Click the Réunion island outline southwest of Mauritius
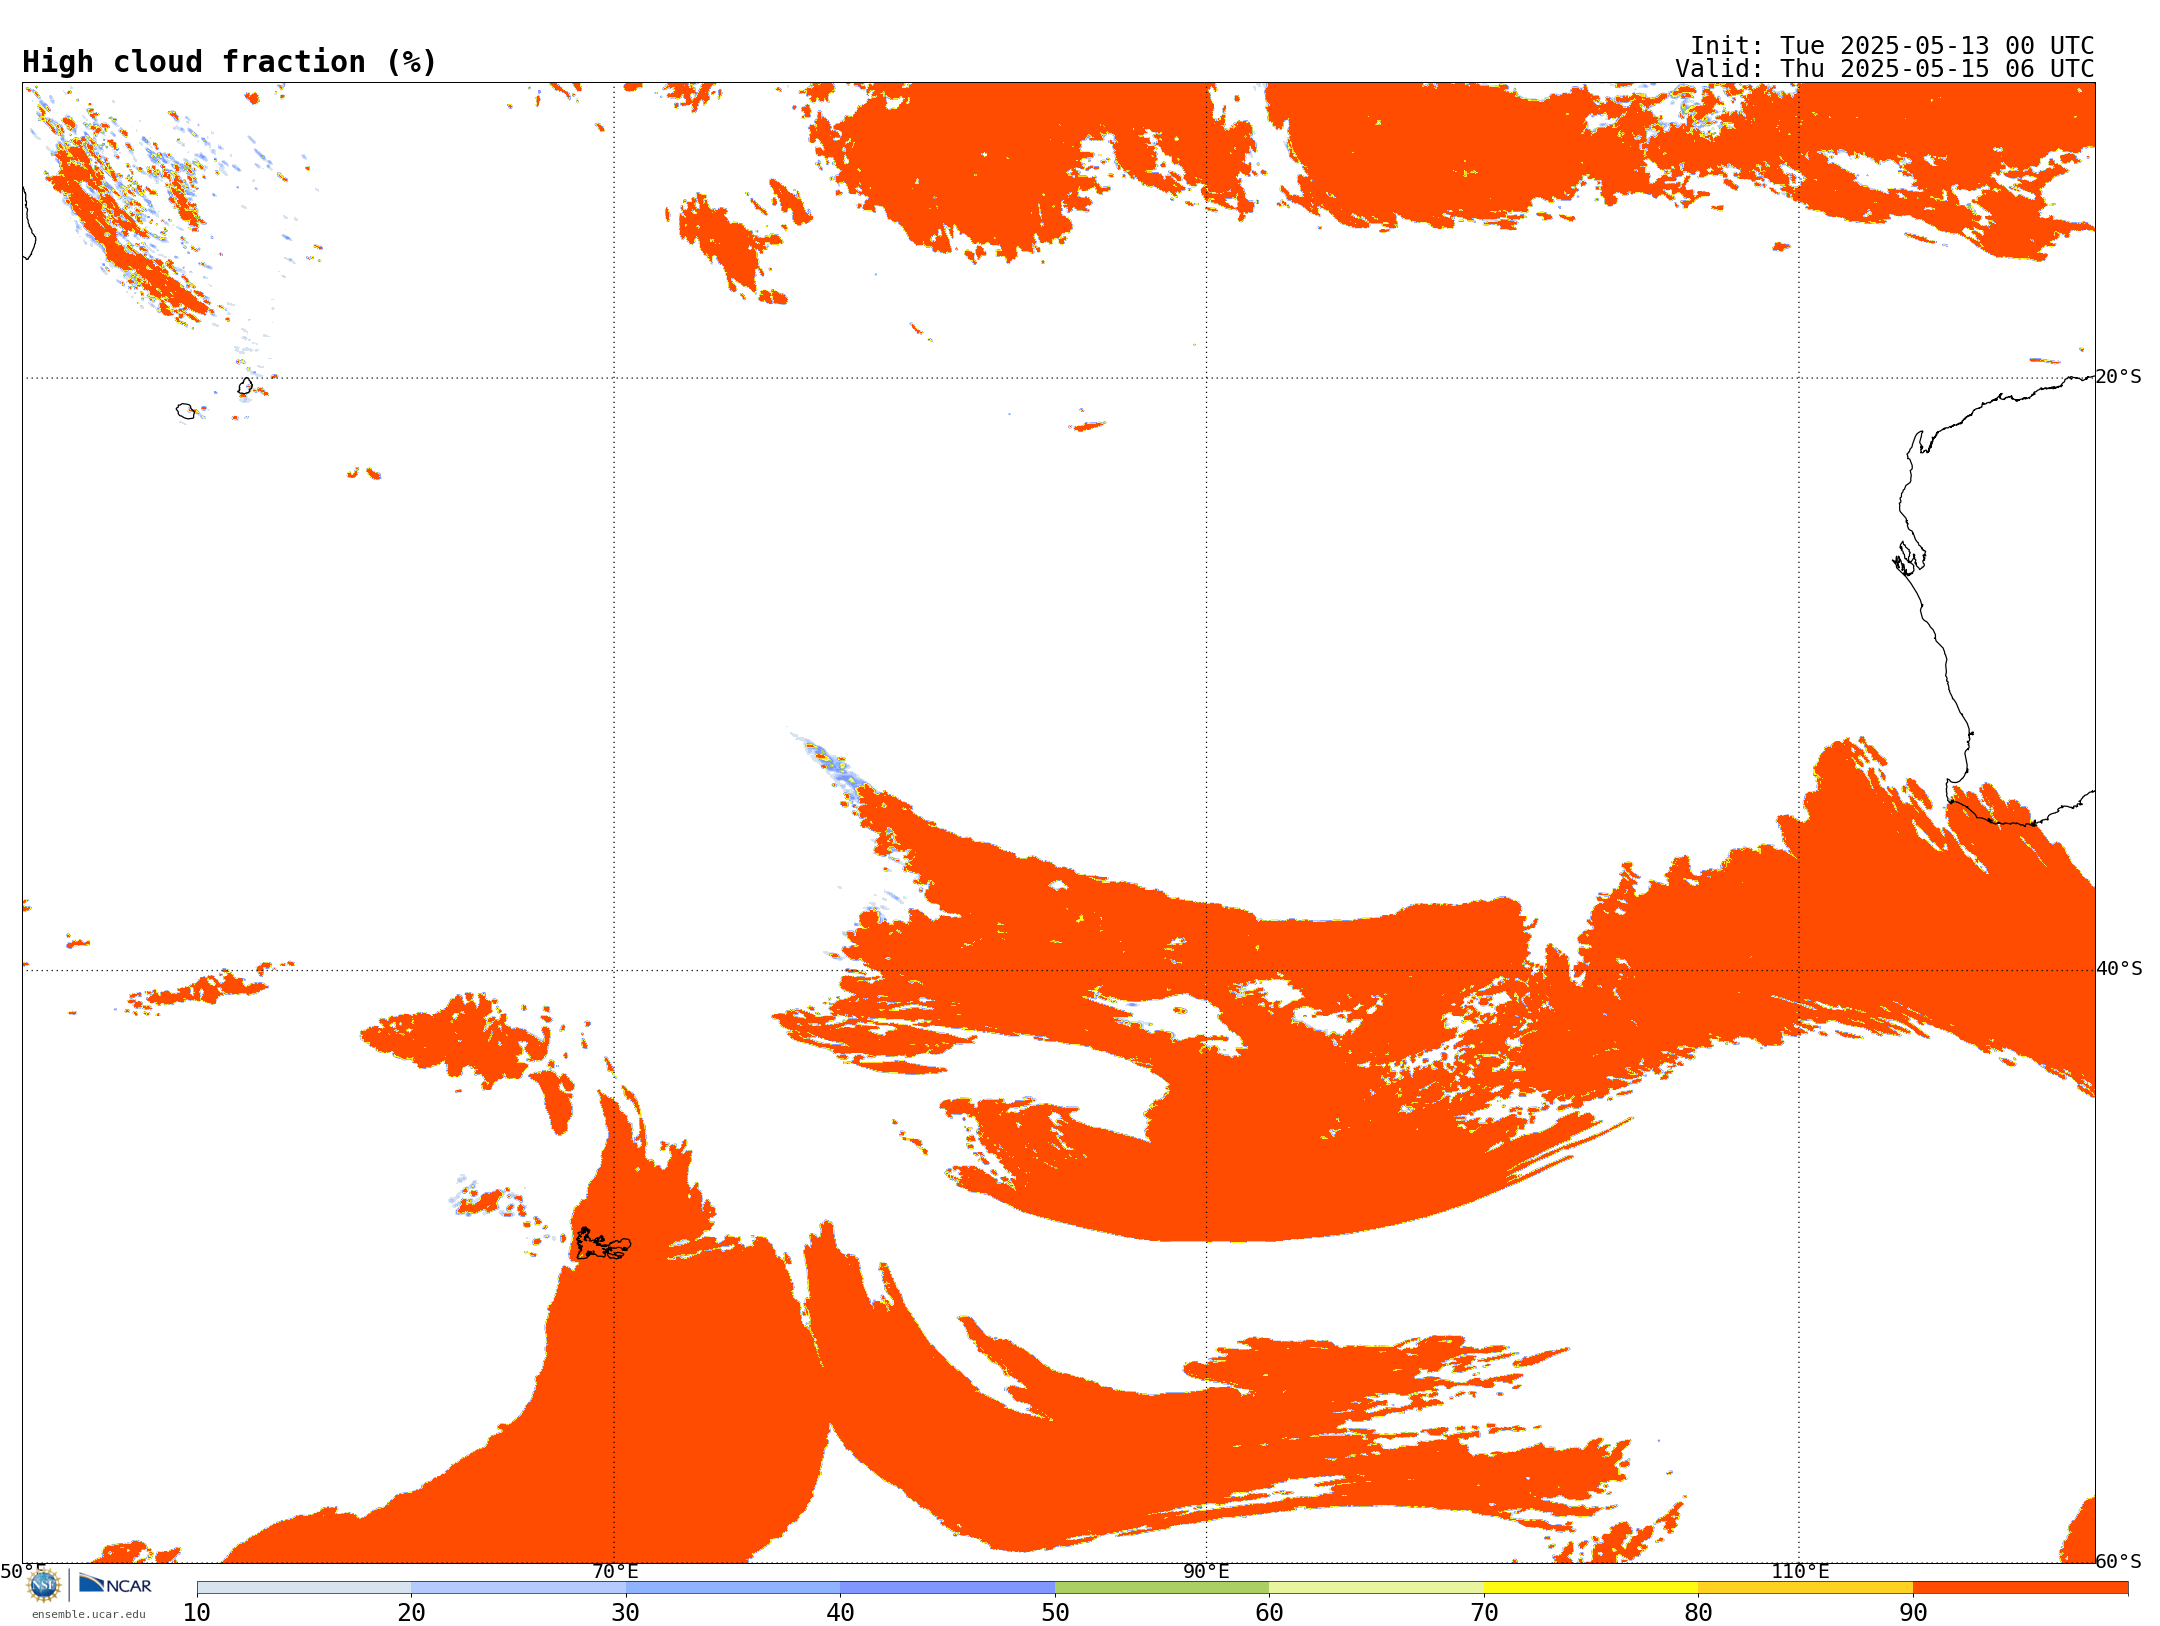Screen dimensions: 2160x1626 click(185, 411)
